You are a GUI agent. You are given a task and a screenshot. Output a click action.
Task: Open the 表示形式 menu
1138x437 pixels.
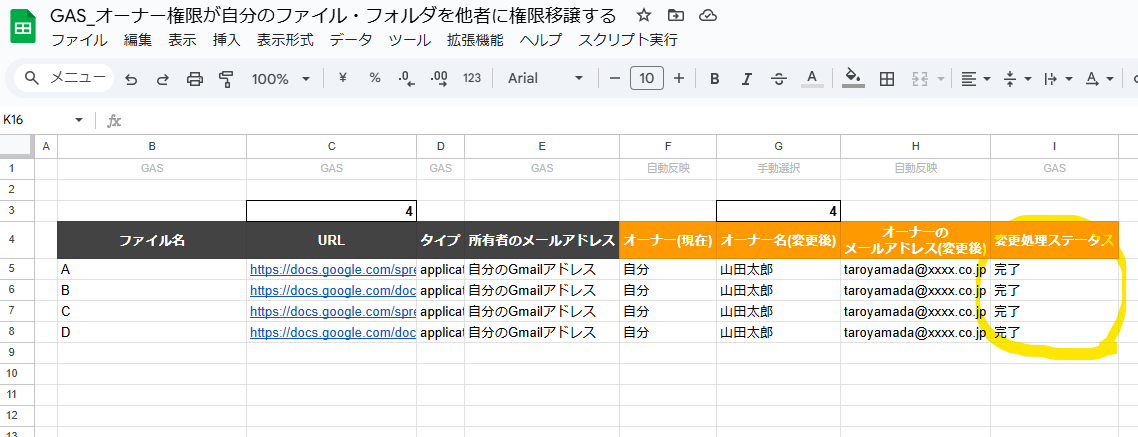[285, 41]
